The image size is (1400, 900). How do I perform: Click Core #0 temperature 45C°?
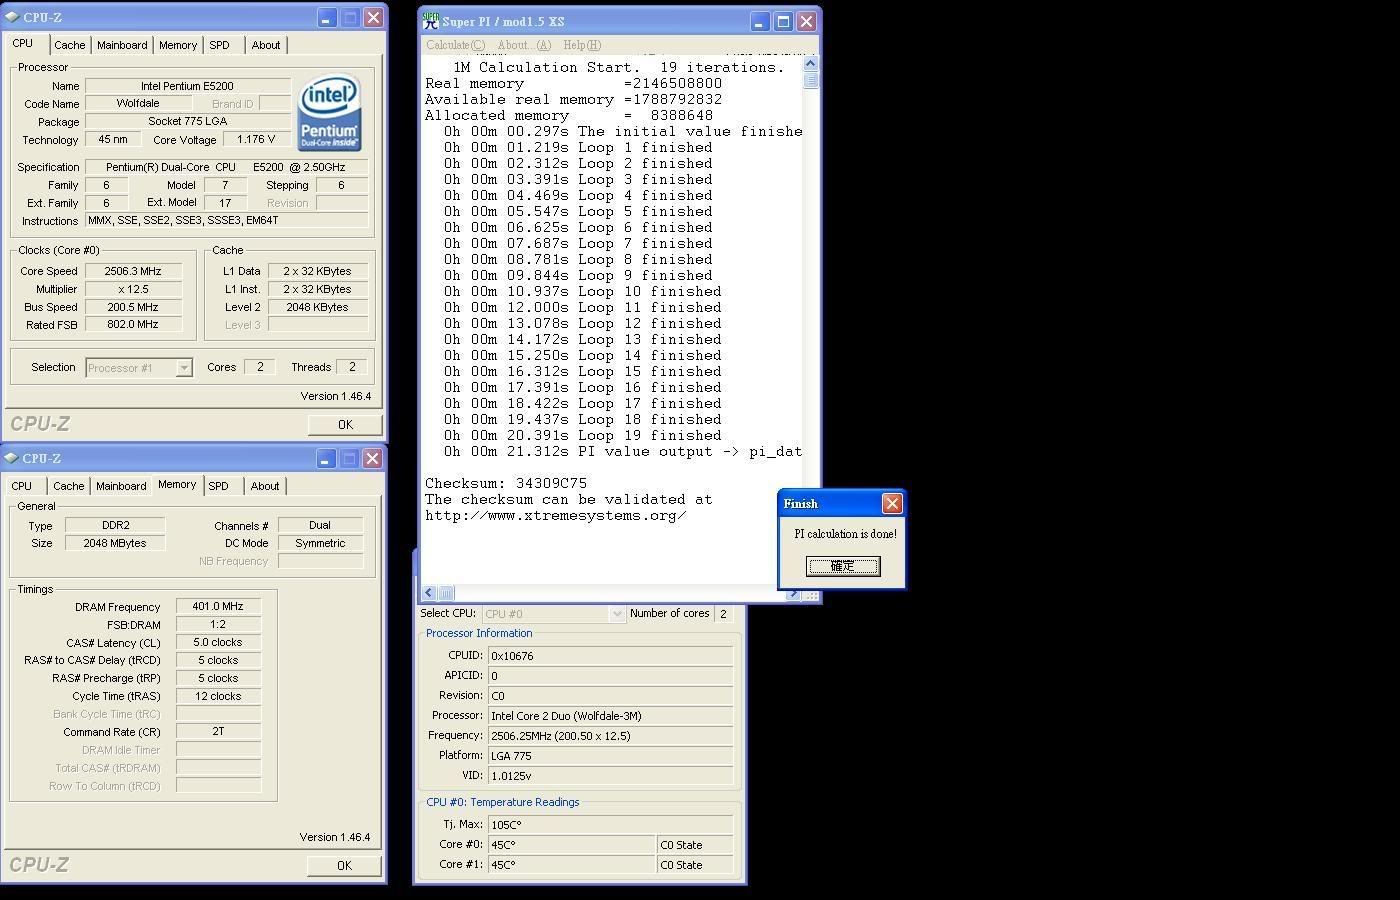point(571,845)
